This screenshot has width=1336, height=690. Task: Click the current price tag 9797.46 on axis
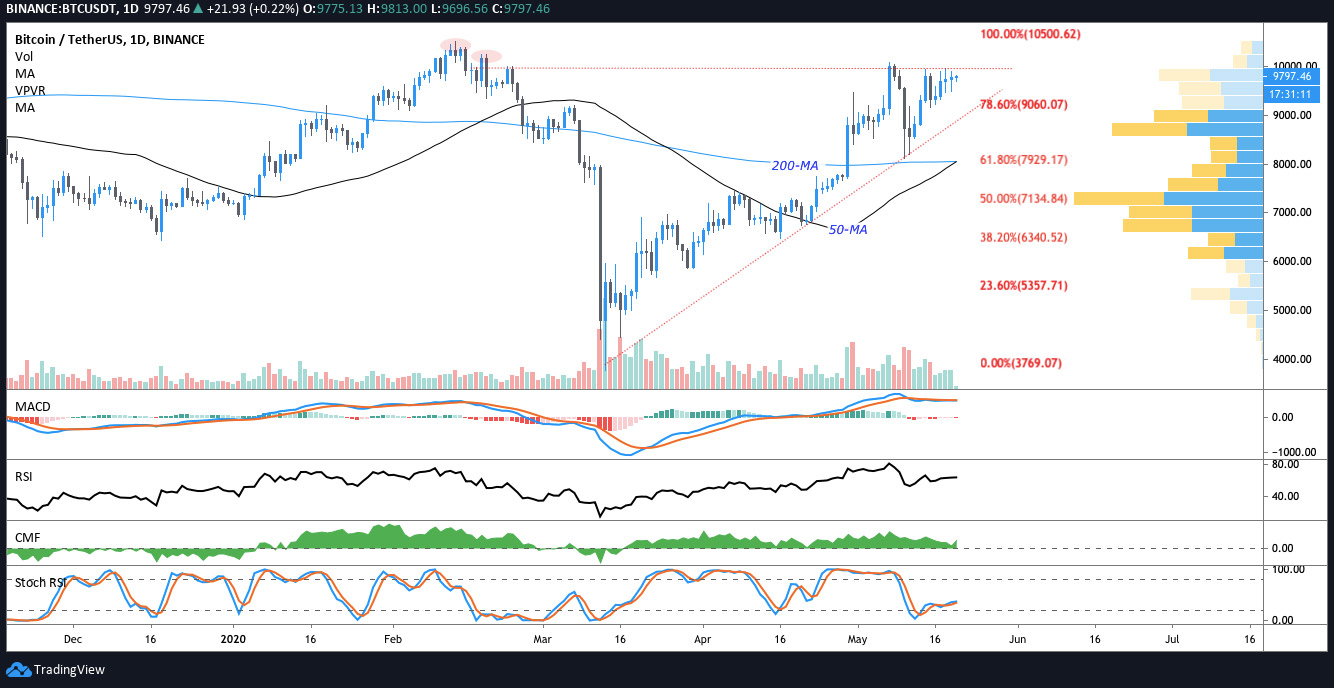pyautogui.click(x=1291, y=76)
